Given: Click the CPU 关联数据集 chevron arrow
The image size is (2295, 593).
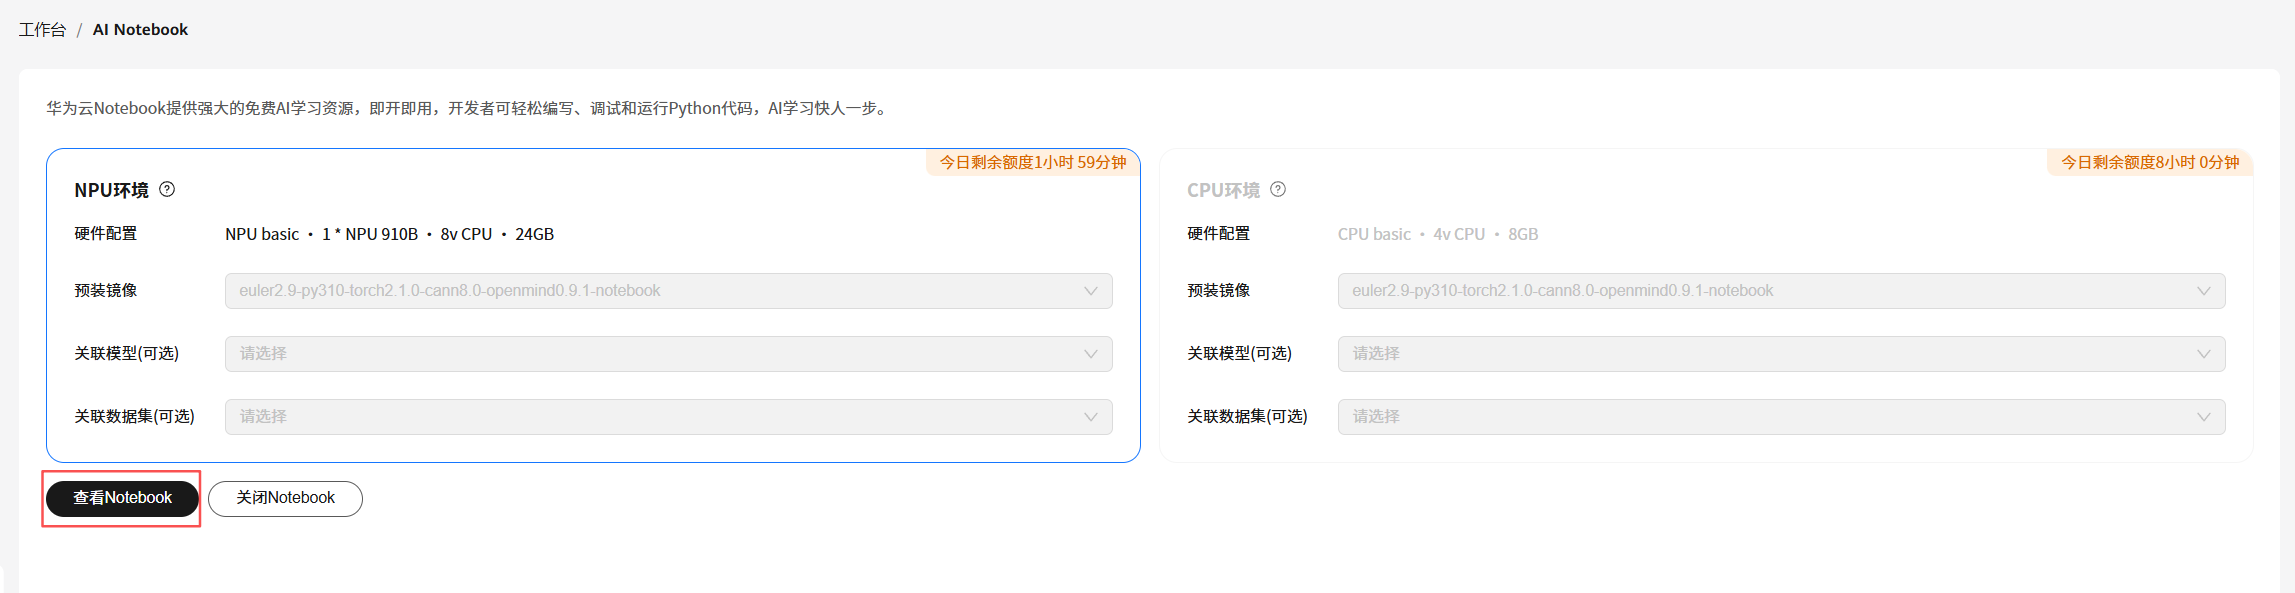Looking at the screenshot, I should (x=2203, y=417).
